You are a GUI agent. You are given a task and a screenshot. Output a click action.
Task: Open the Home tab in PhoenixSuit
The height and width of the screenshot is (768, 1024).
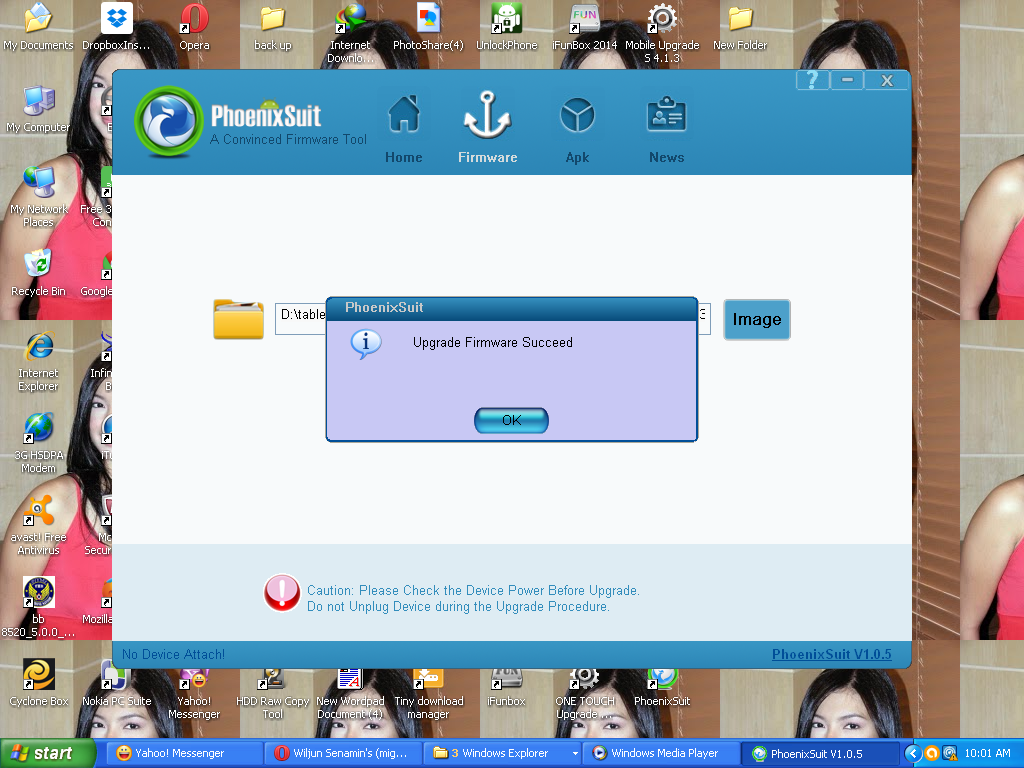point(403,128)
